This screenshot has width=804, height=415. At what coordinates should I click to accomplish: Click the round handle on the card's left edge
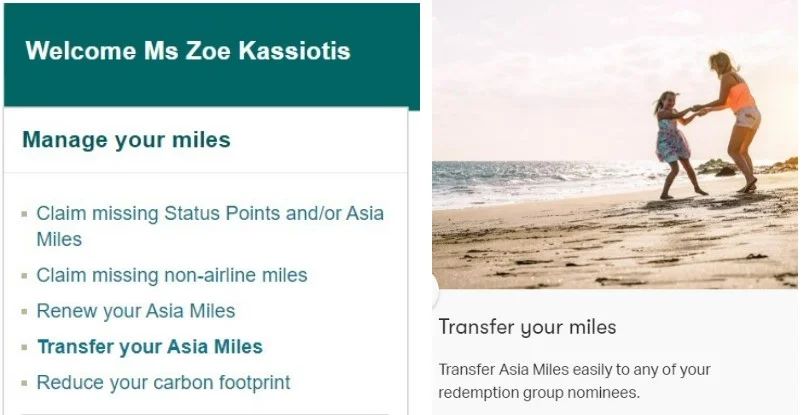point(435,293)
